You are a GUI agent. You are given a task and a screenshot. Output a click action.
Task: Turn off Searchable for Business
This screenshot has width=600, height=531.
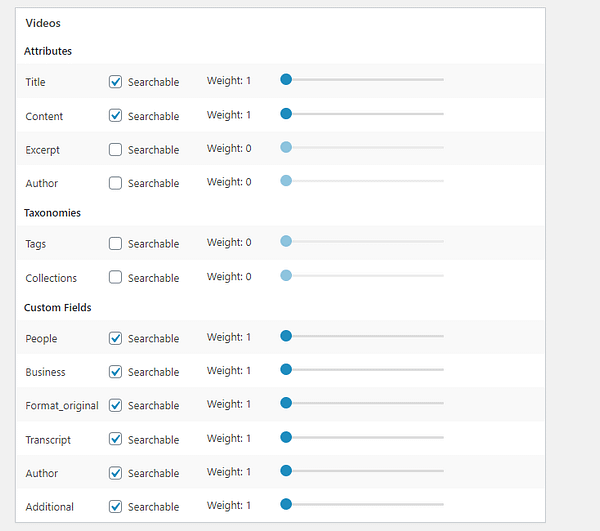(x=115, y=372)
